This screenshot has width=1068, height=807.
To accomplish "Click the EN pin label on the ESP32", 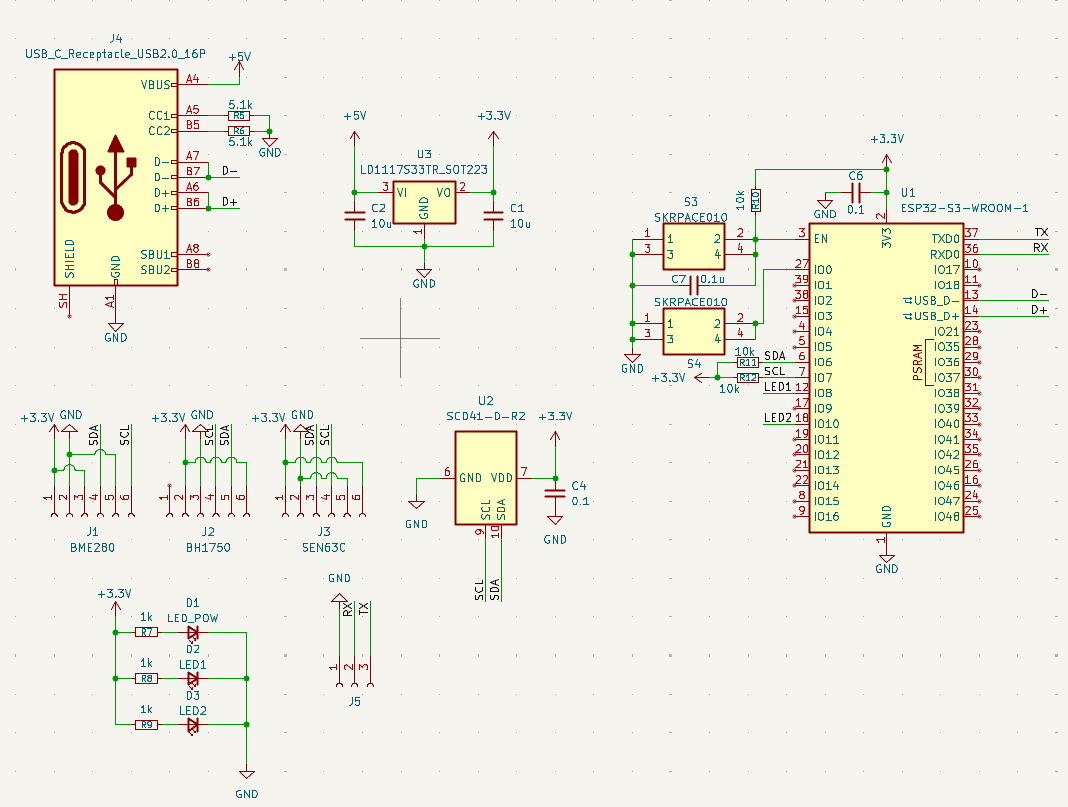I will 821,239.
